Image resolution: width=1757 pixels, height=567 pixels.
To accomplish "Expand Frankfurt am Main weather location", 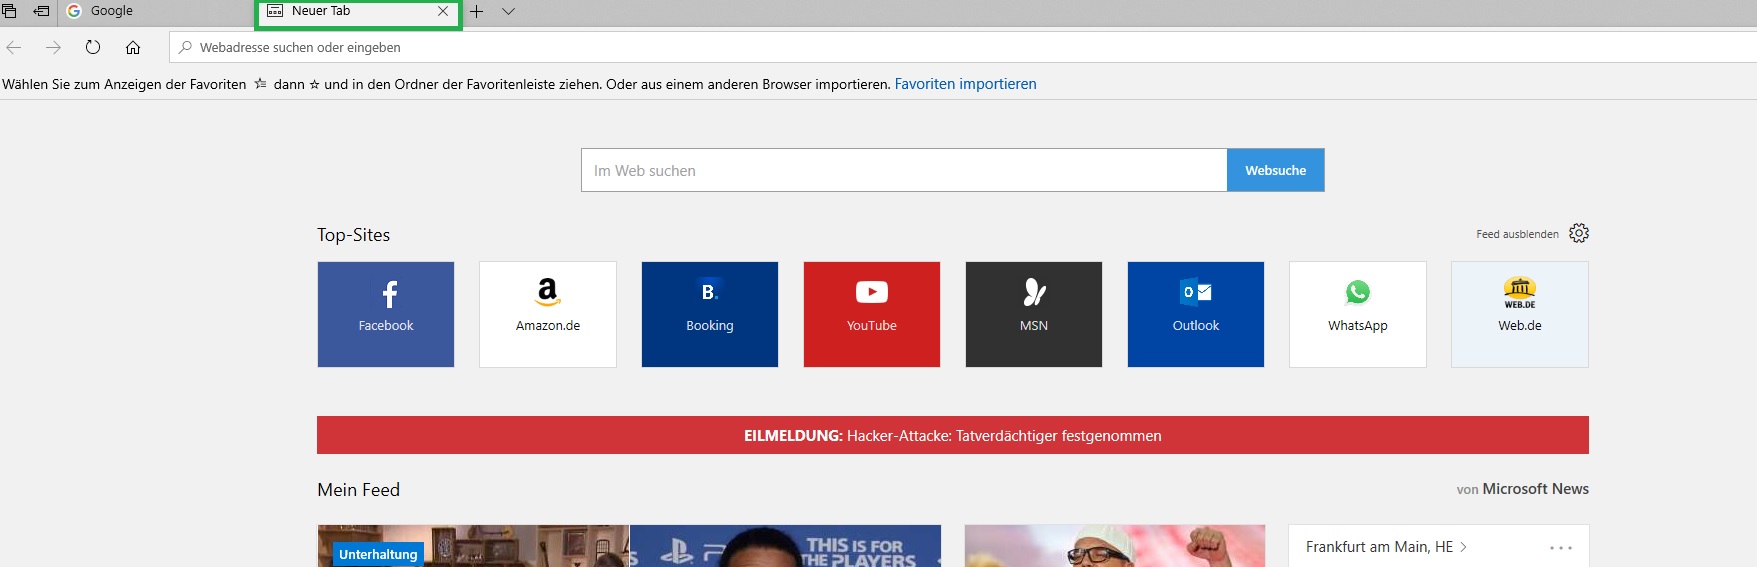I will pos(1386,547).
